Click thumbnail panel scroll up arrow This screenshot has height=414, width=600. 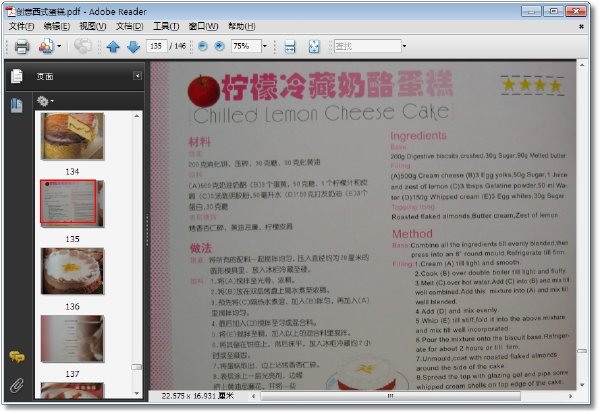pyautogui.click(x=137, y=116)
